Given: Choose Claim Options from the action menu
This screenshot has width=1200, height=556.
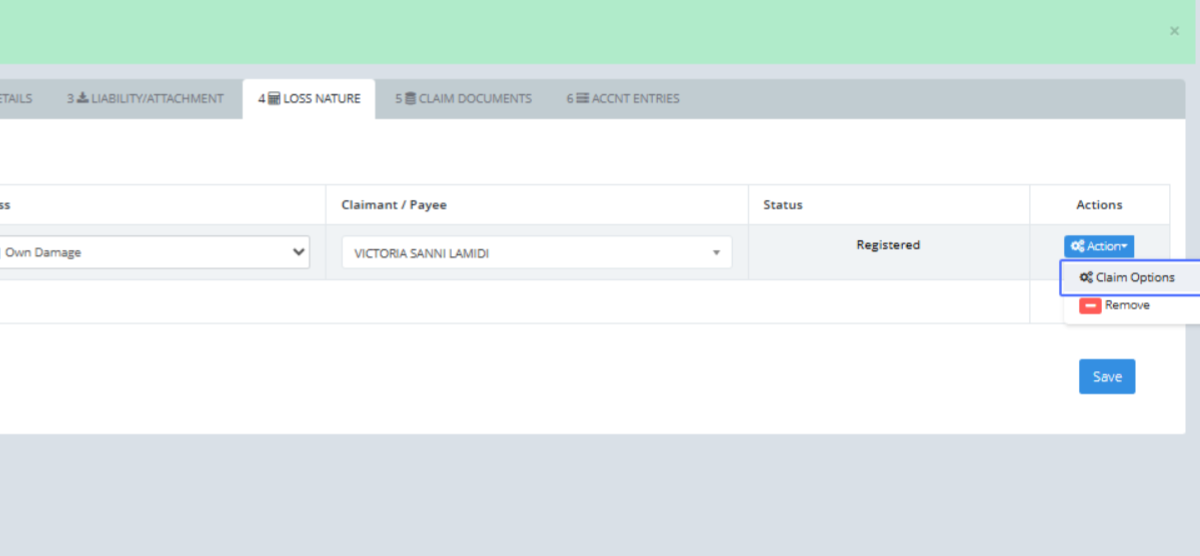Looking at the screenshot, I should pyautogui.click(x=1135, y=278).
